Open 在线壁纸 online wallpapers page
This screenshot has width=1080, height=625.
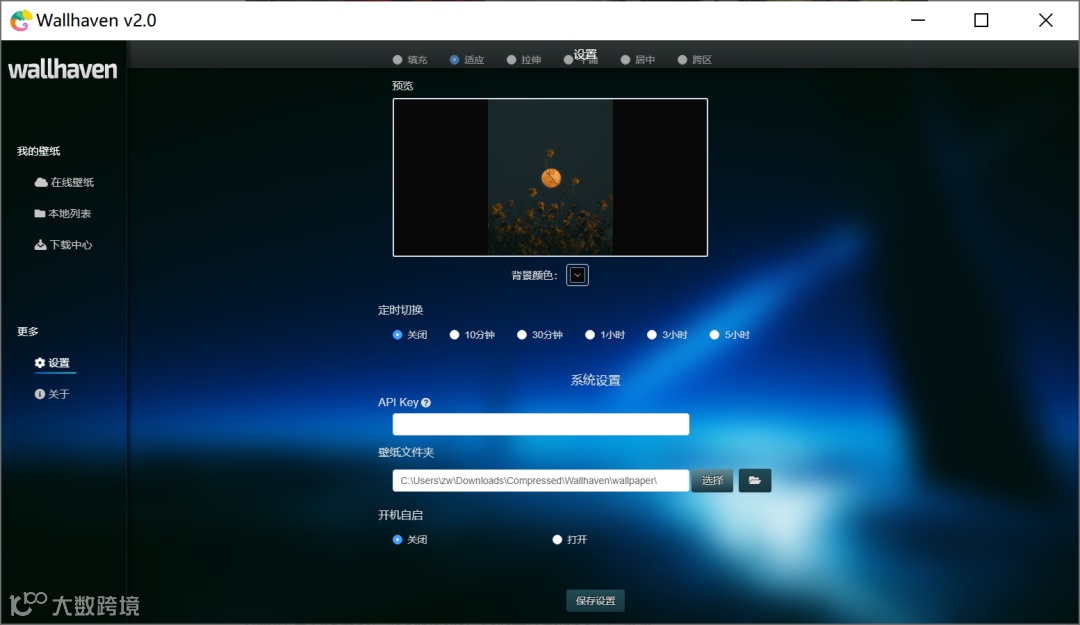click(64, 182)
